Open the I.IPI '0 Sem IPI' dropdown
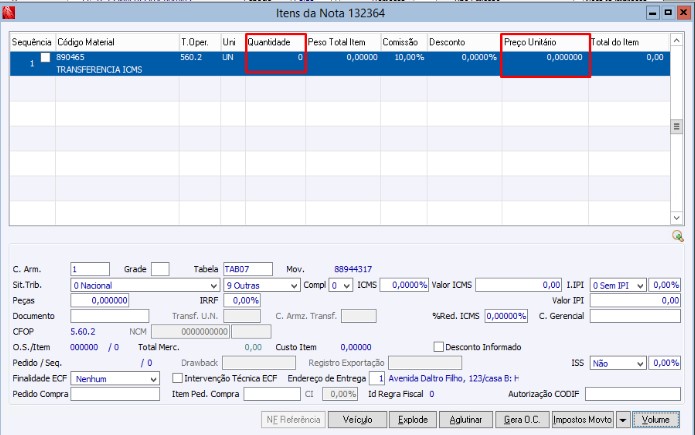The width and height of the screenshot is (695, 435). pyautogui.click(x=642, y=285)
